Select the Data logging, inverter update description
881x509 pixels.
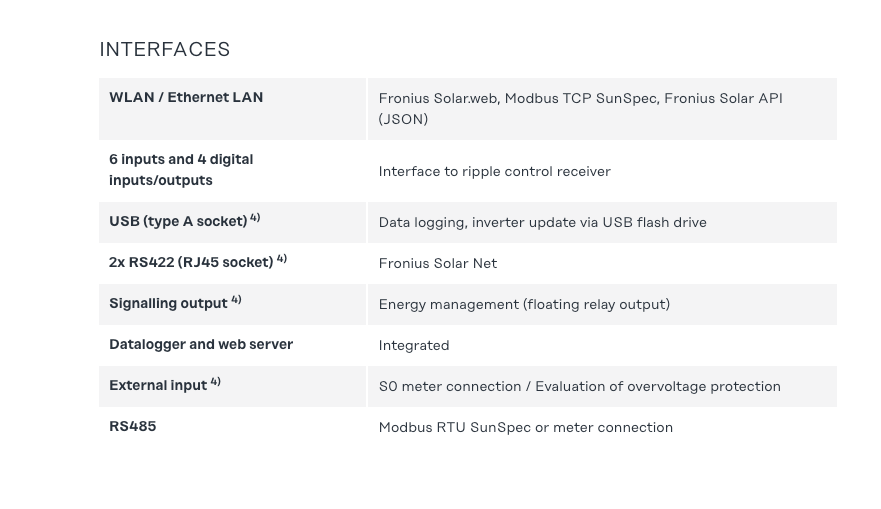pos(542,222)
